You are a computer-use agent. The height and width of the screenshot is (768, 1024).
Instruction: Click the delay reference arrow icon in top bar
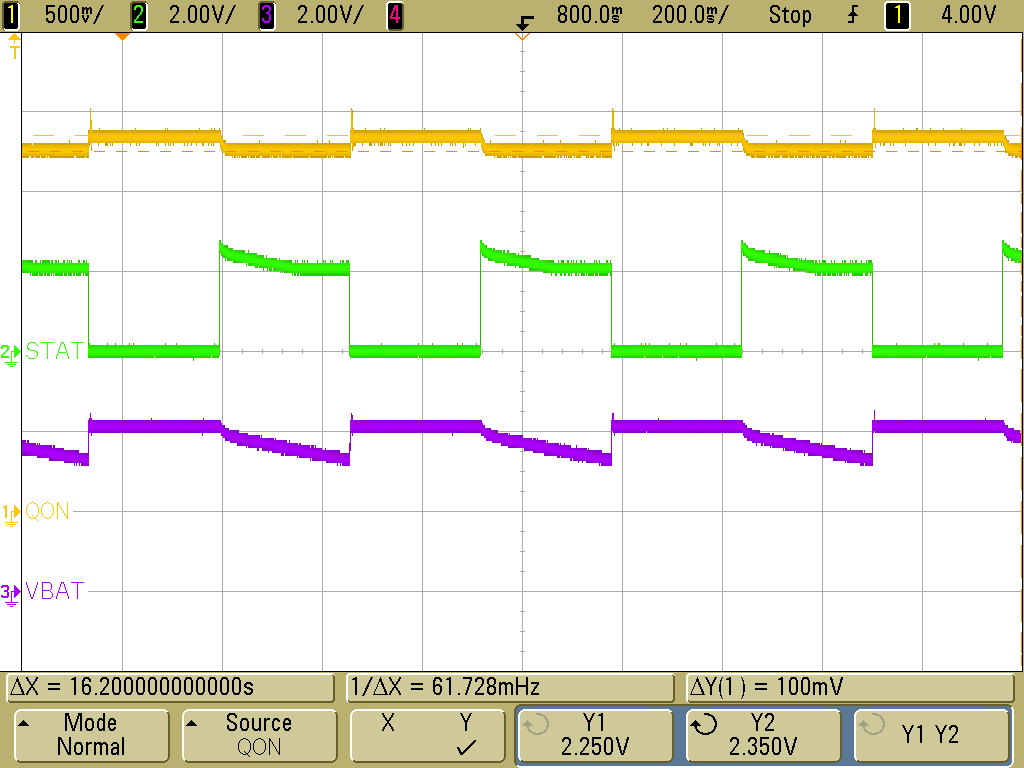pos(524,23)
